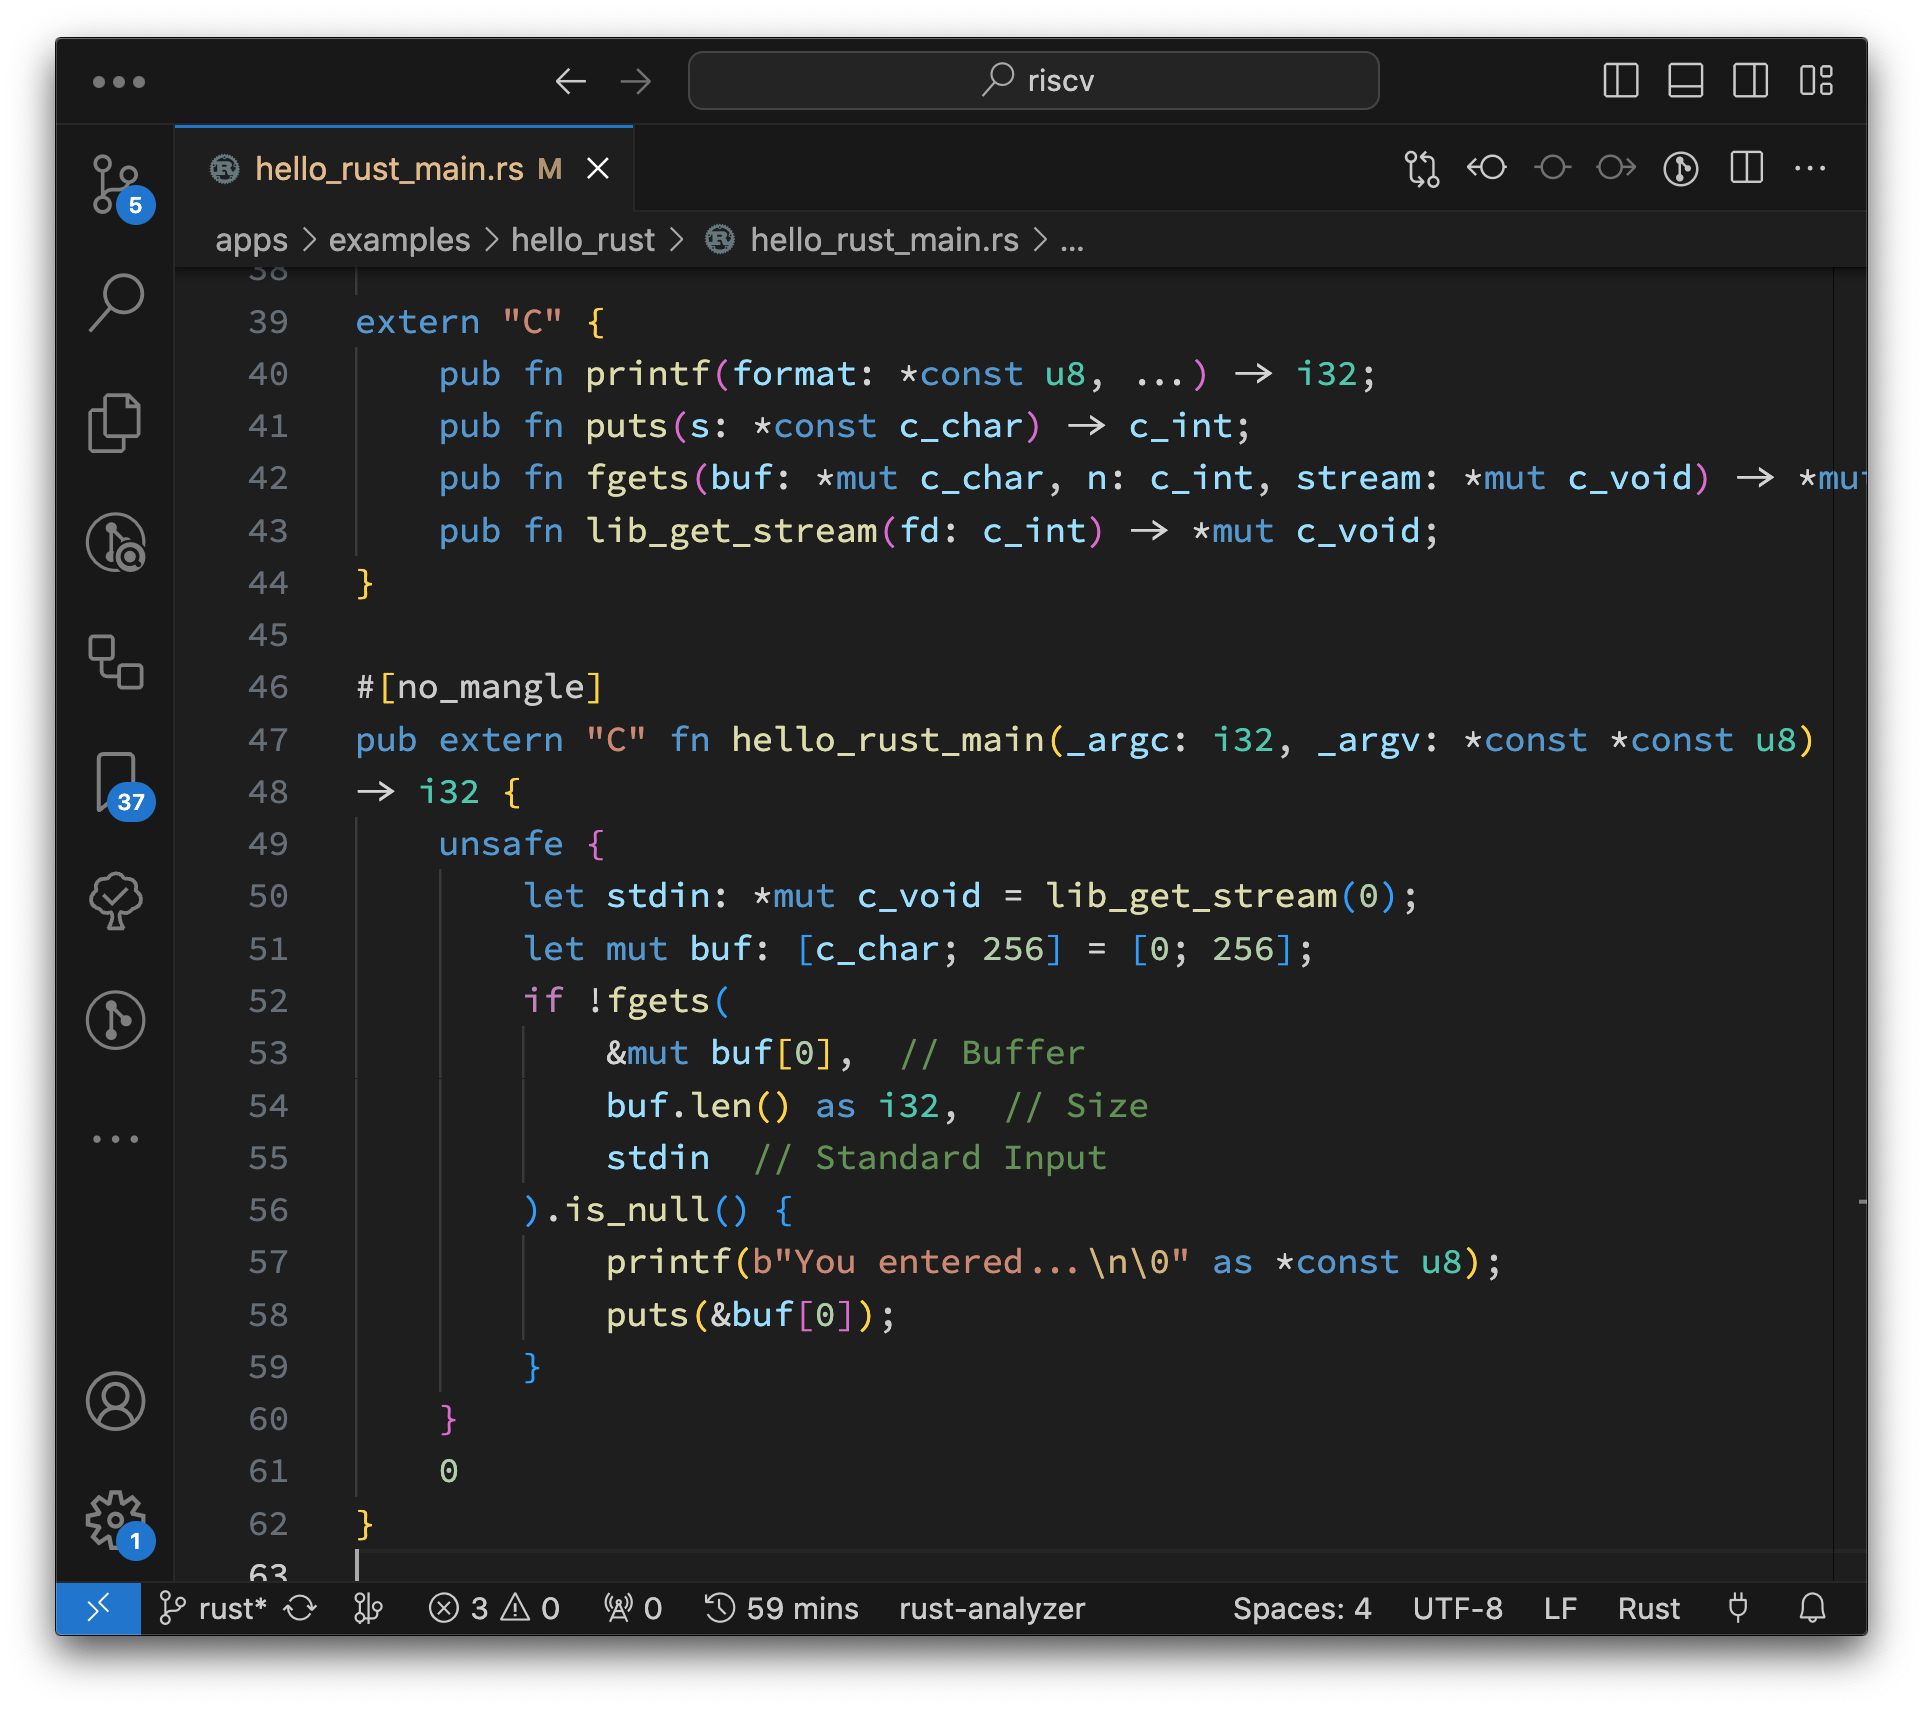Select the hello_rust_main.rs editor tab
This screenshot has width=1923, height=1709.
(404, 168)
